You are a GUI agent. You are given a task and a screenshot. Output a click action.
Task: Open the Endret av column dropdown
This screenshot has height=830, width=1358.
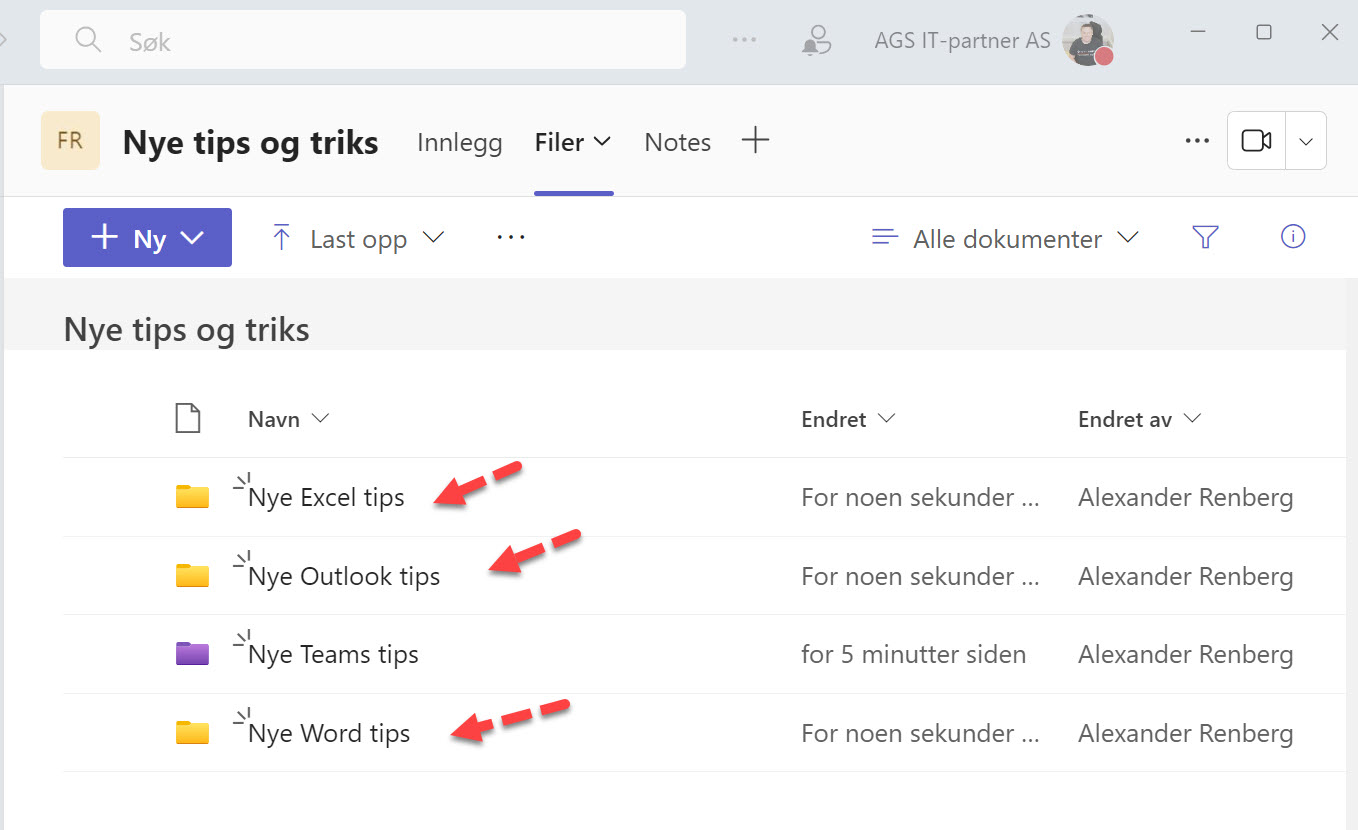tap(1192, 419)
